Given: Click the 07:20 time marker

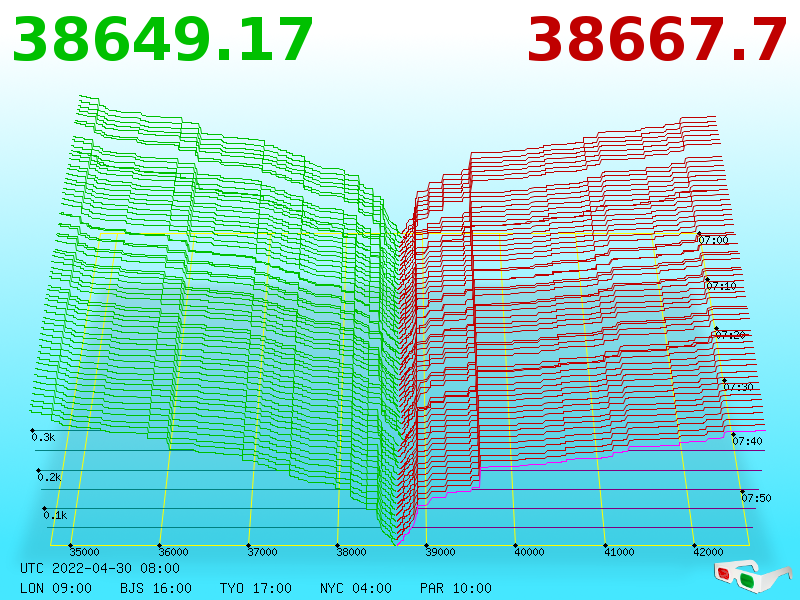Looking at the screenshot, I should tap(731, 335).
